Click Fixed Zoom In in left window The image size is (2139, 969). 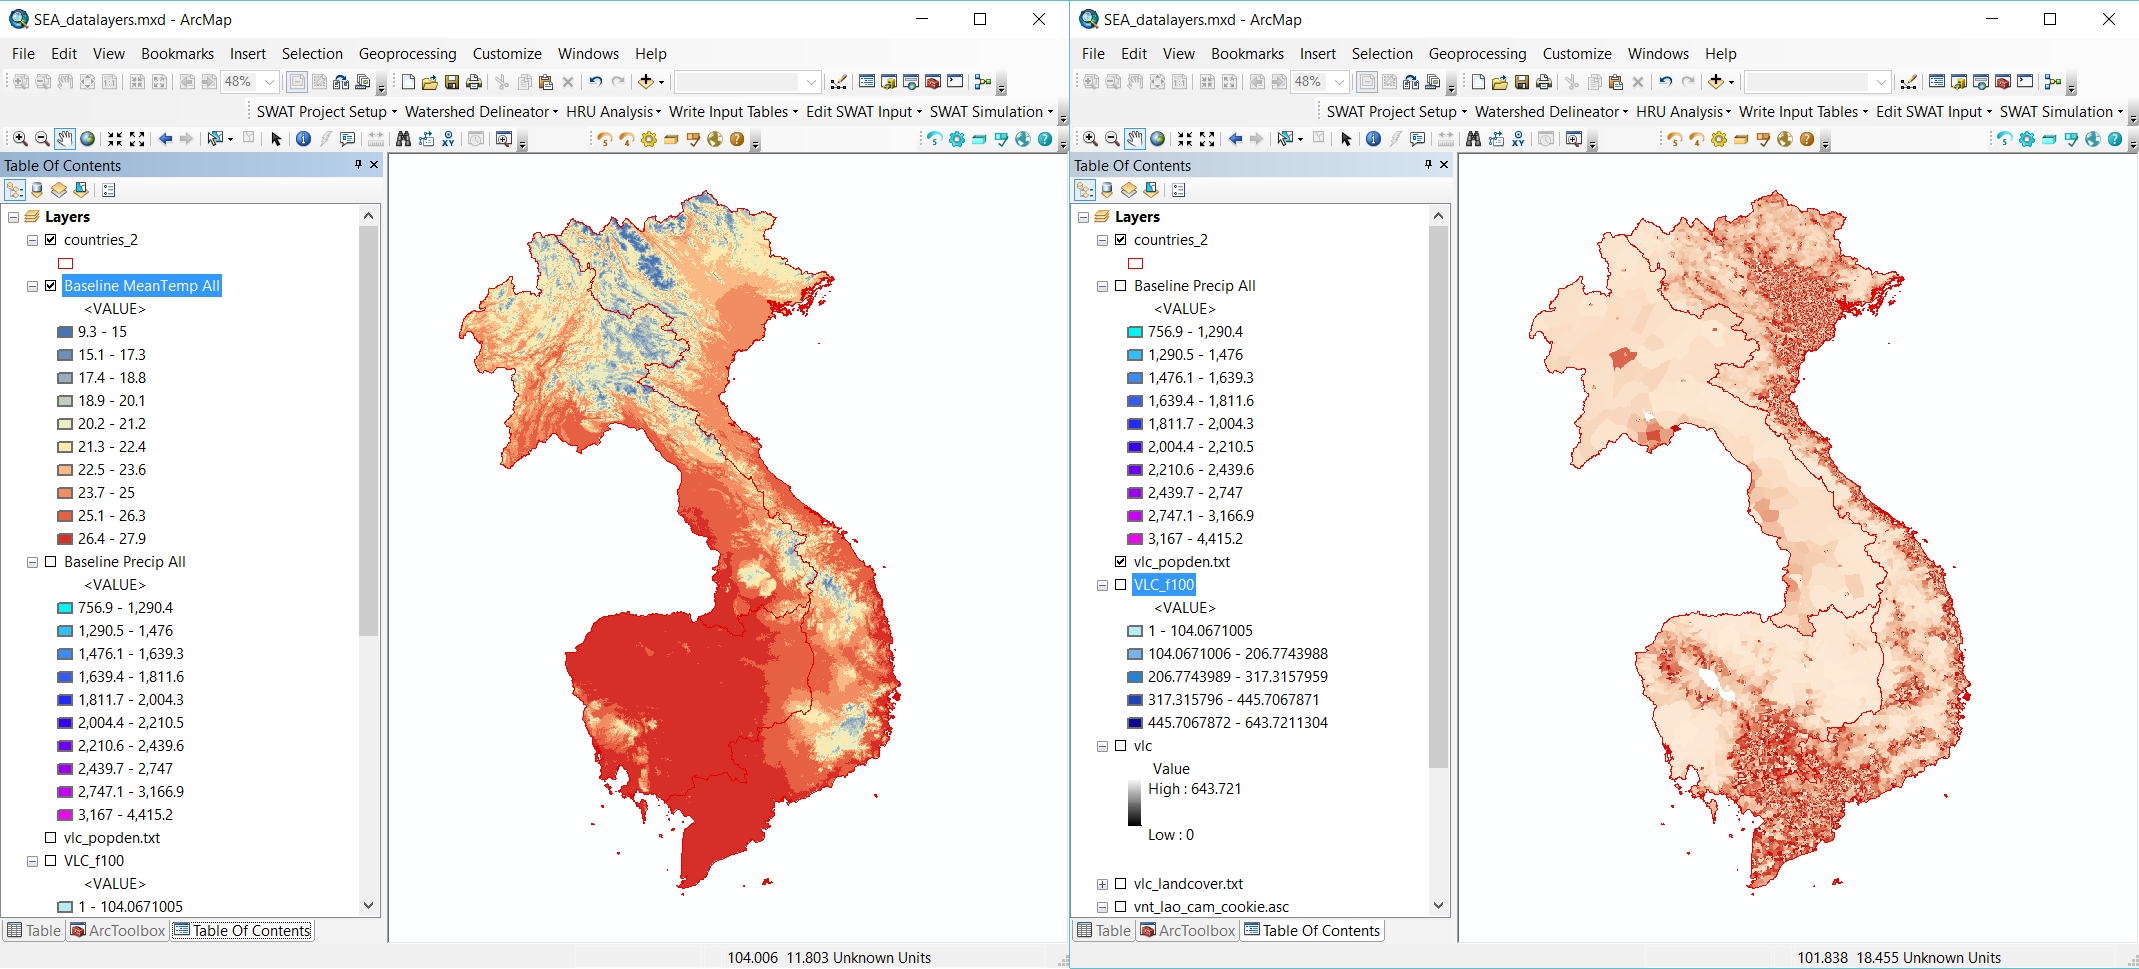[x=115, y=139]
